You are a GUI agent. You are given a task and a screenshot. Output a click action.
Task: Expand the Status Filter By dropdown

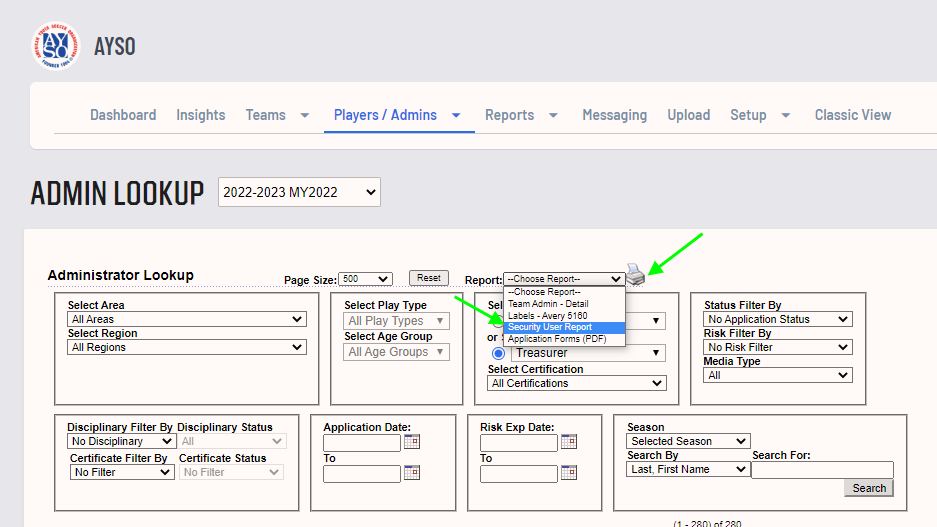[778, 320]
